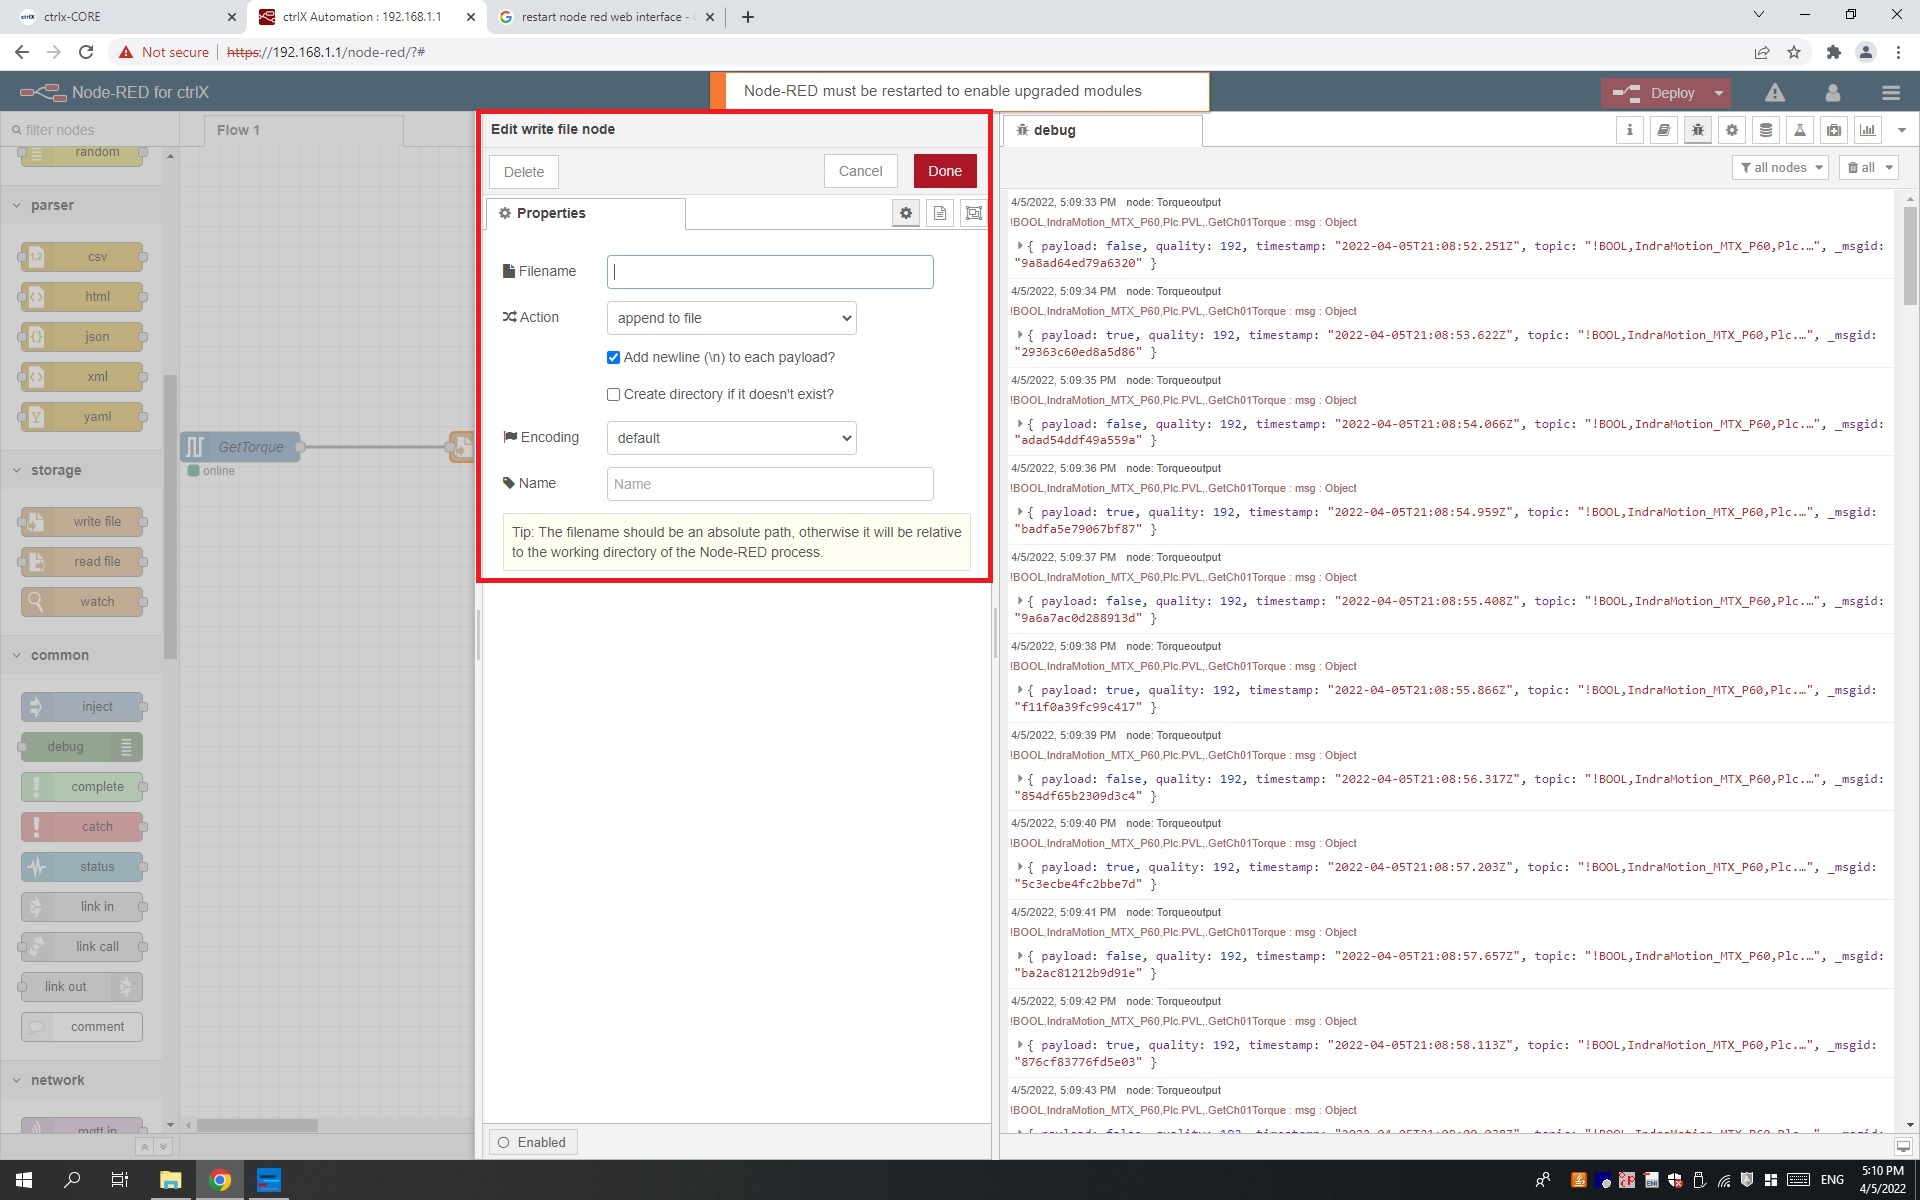Open the Encoding default dropdown
The image size is (1920, 1200).
[x=731, y=438]
